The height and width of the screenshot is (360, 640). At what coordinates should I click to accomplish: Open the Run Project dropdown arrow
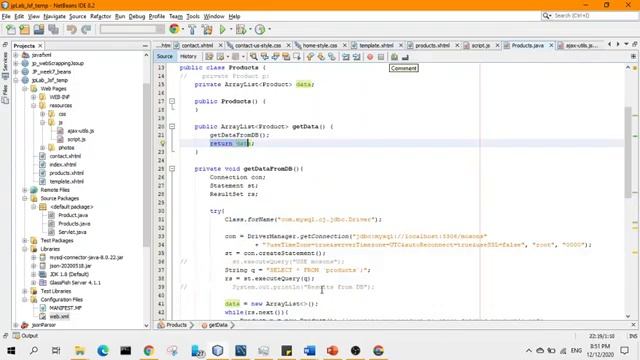pyautogui.click(x=231, y=29)
